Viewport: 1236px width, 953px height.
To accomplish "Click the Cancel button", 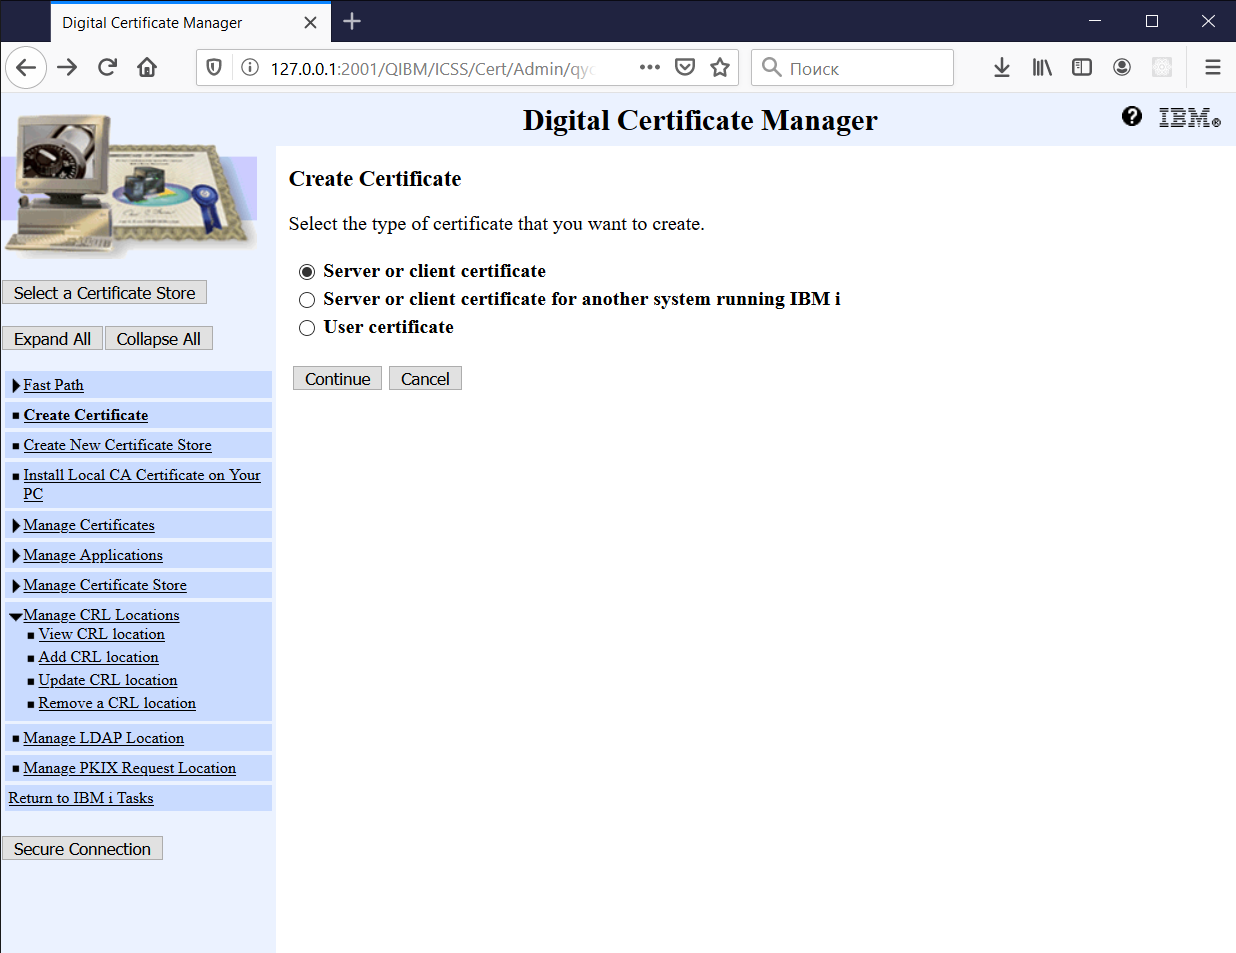I will pos(425,379).
